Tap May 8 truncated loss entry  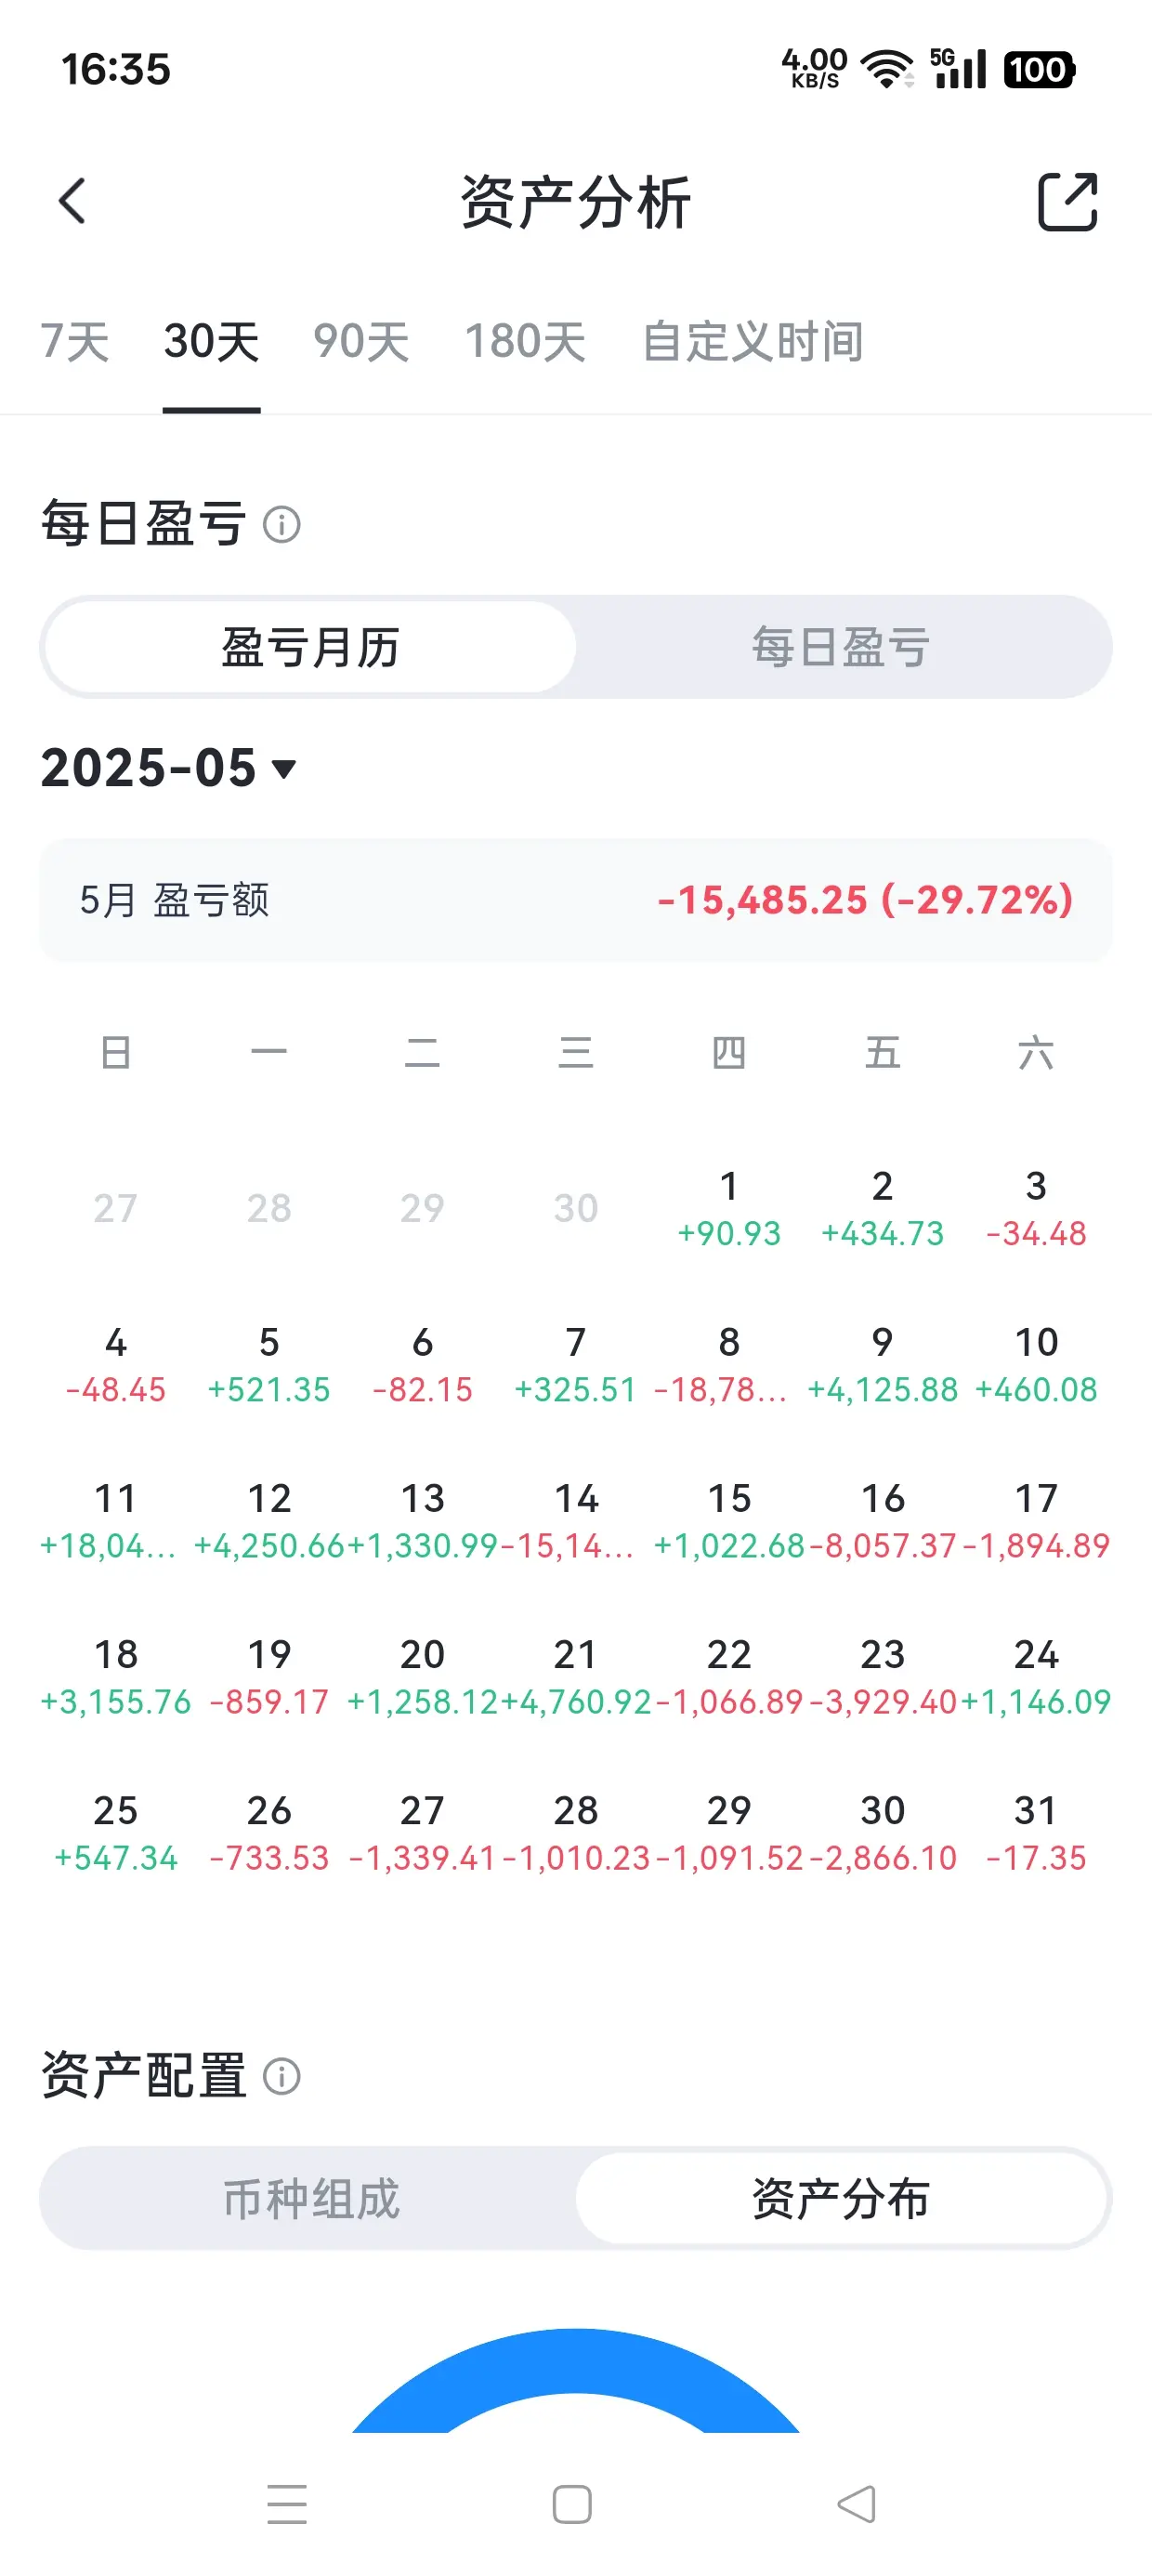tap(729, 1365)
